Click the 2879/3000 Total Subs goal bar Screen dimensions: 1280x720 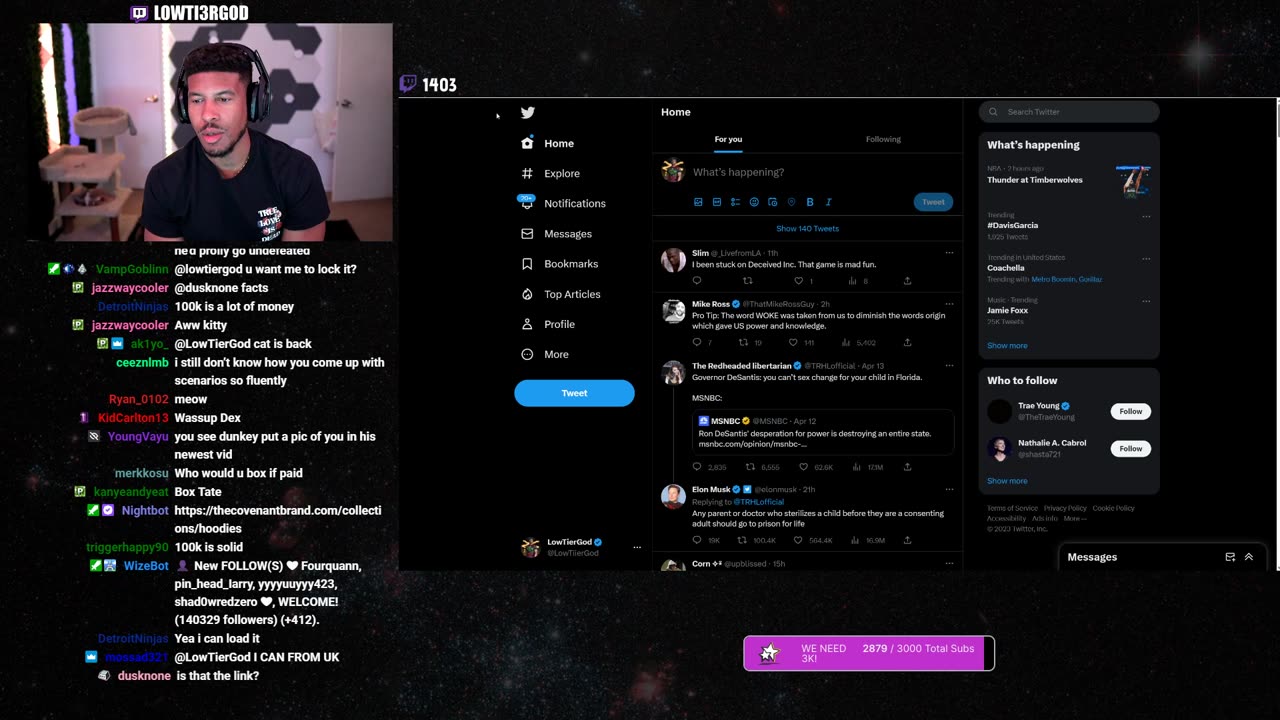[868, 653]
